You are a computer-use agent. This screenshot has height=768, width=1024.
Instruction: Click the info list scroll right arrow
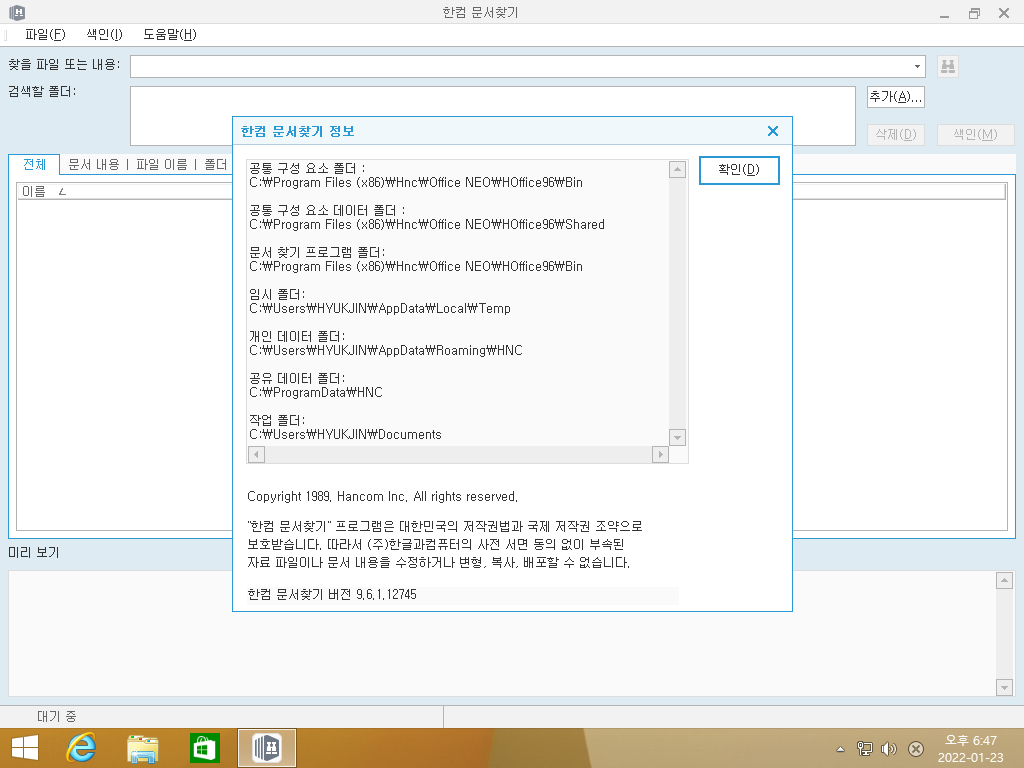(660, 455)
